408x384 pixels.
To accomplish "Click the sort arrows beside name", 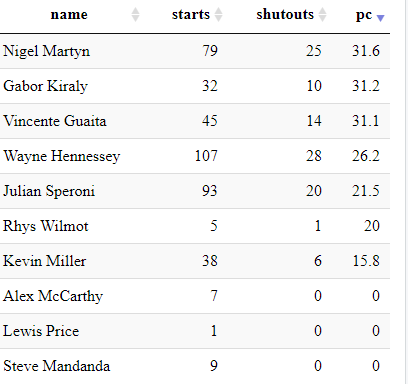I will click(x=135, y=15).
